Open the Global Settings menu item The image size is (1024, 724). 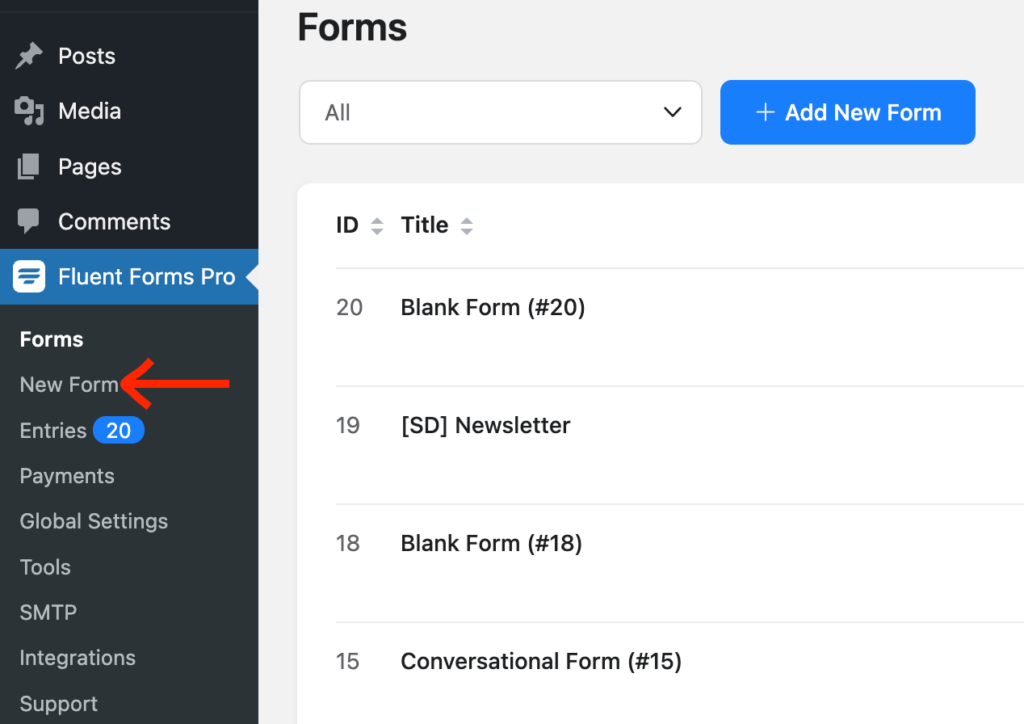click(x=93, y=521)
